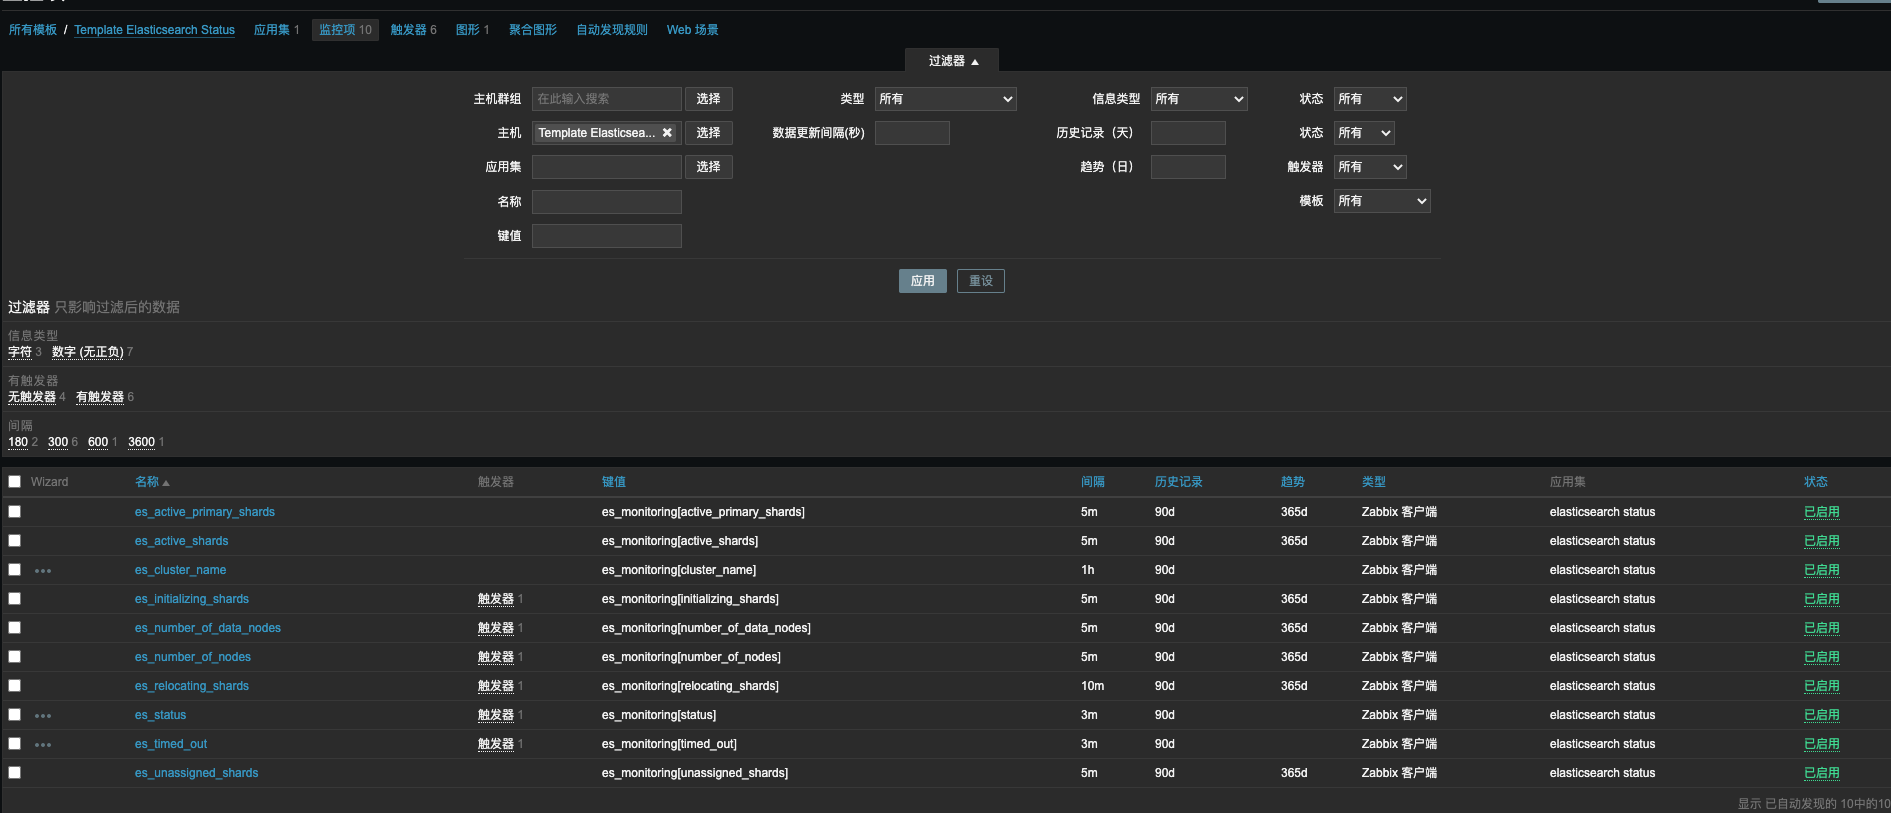Collapse the 过滤器 filter tab
The image size is (1891, 813).
(952, 61)
